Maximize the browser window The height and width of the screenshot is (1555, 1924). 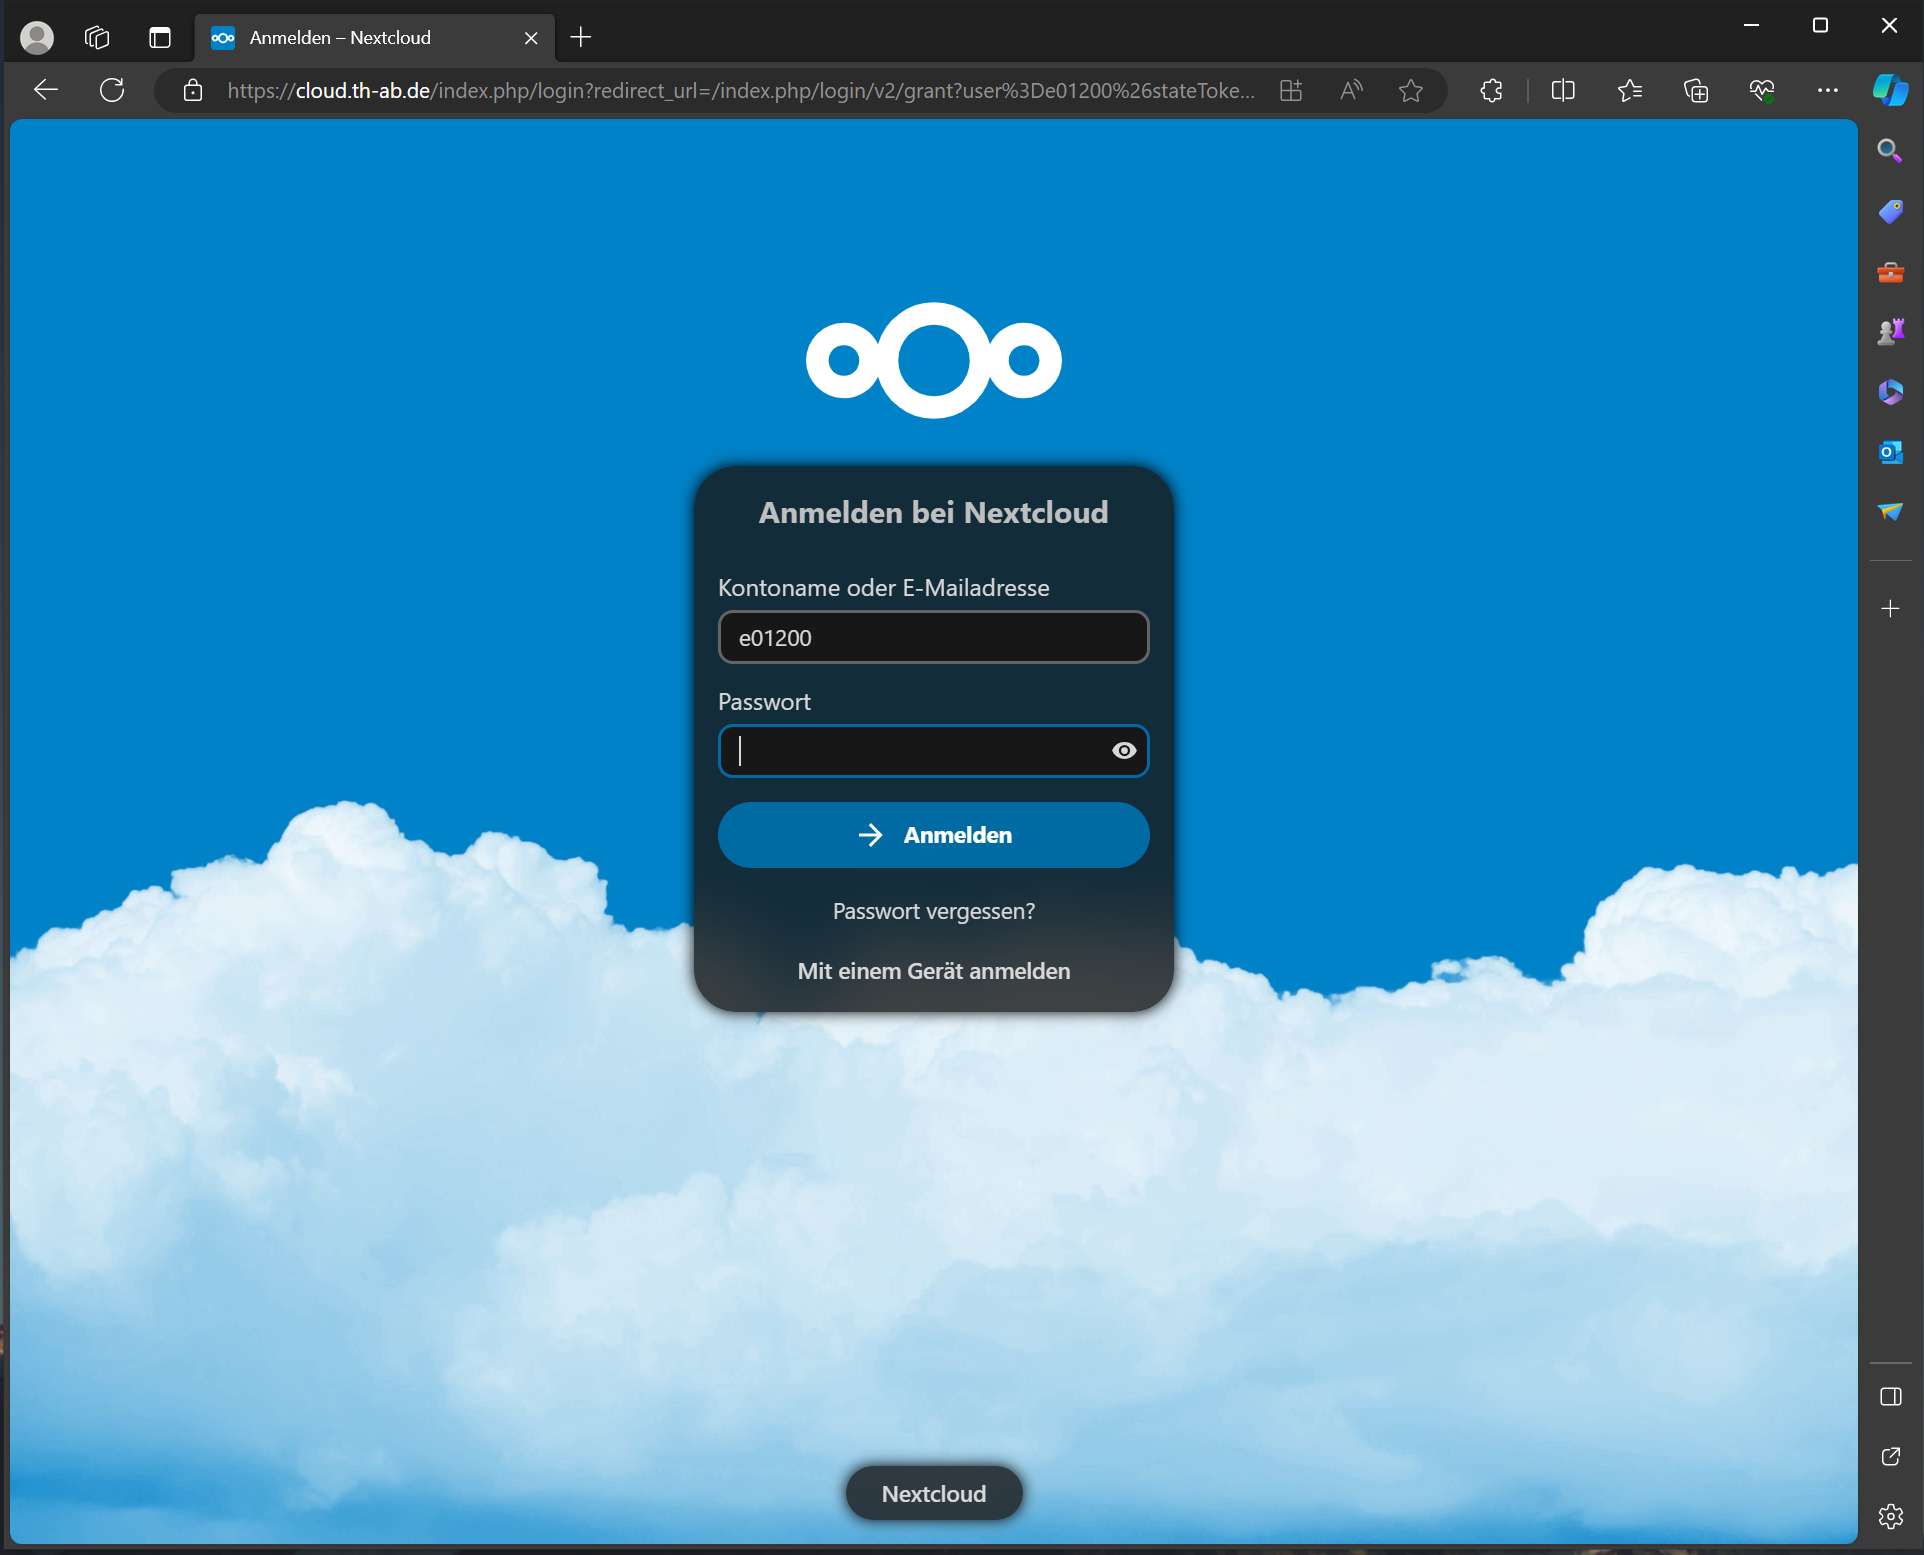(x=1820, y=25)
